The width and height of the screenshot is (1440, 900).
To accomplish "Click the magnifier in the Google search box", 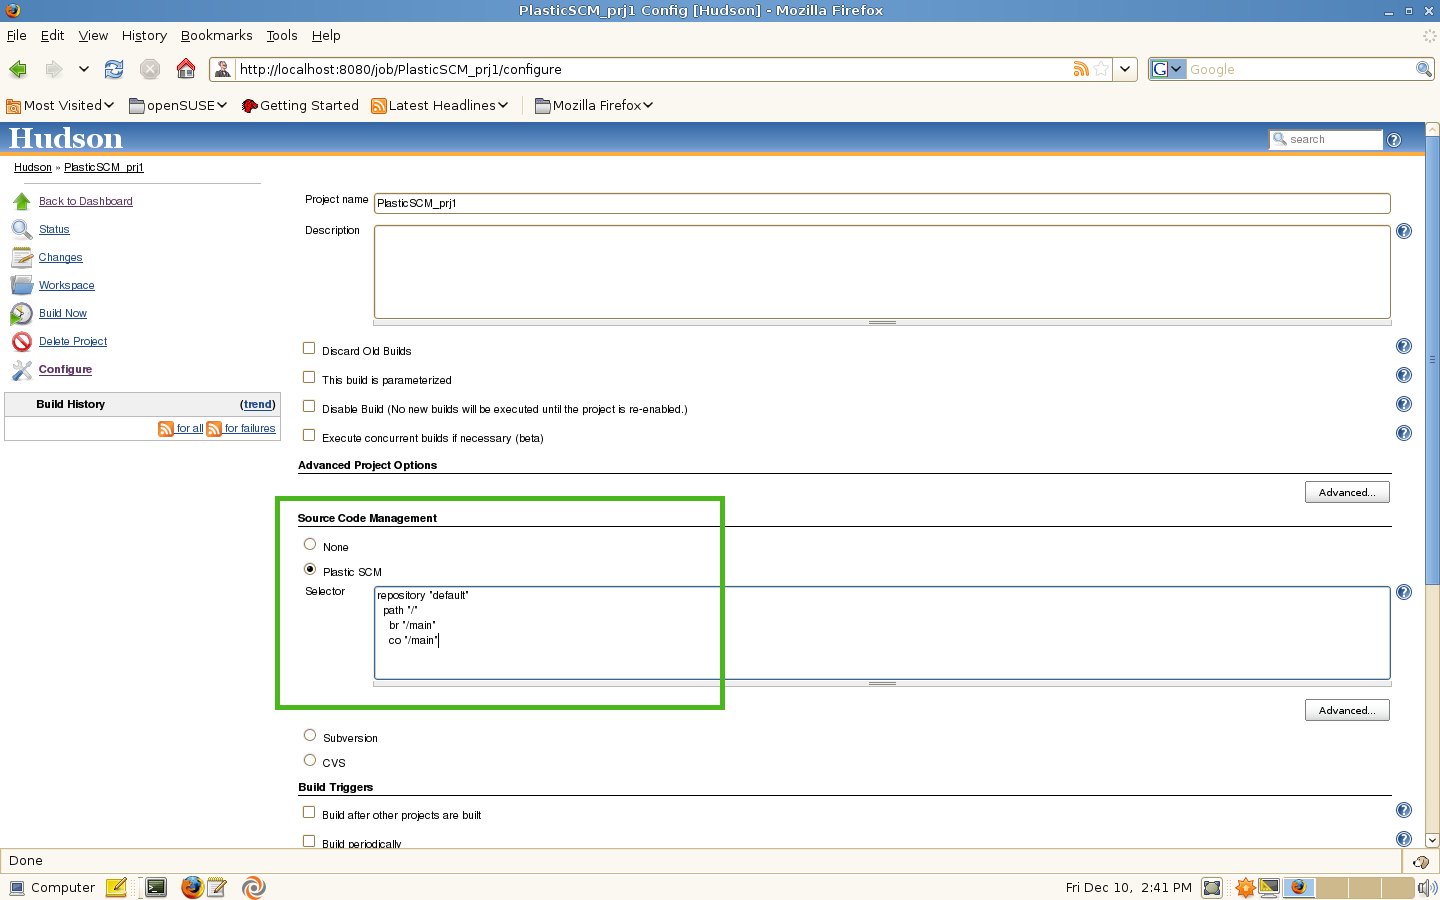I will [x=1424, y=69].
